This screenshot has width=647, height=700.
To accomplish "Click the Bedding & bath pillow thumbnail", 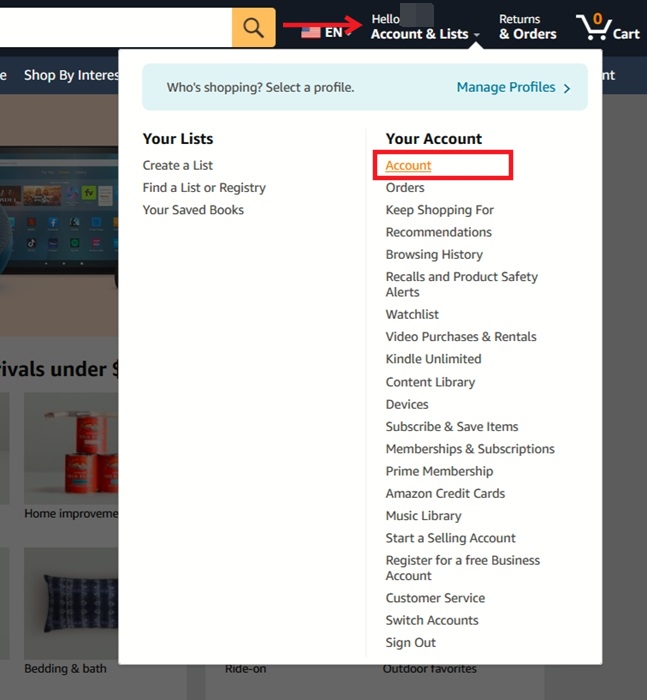I will [x=71, y=603].
